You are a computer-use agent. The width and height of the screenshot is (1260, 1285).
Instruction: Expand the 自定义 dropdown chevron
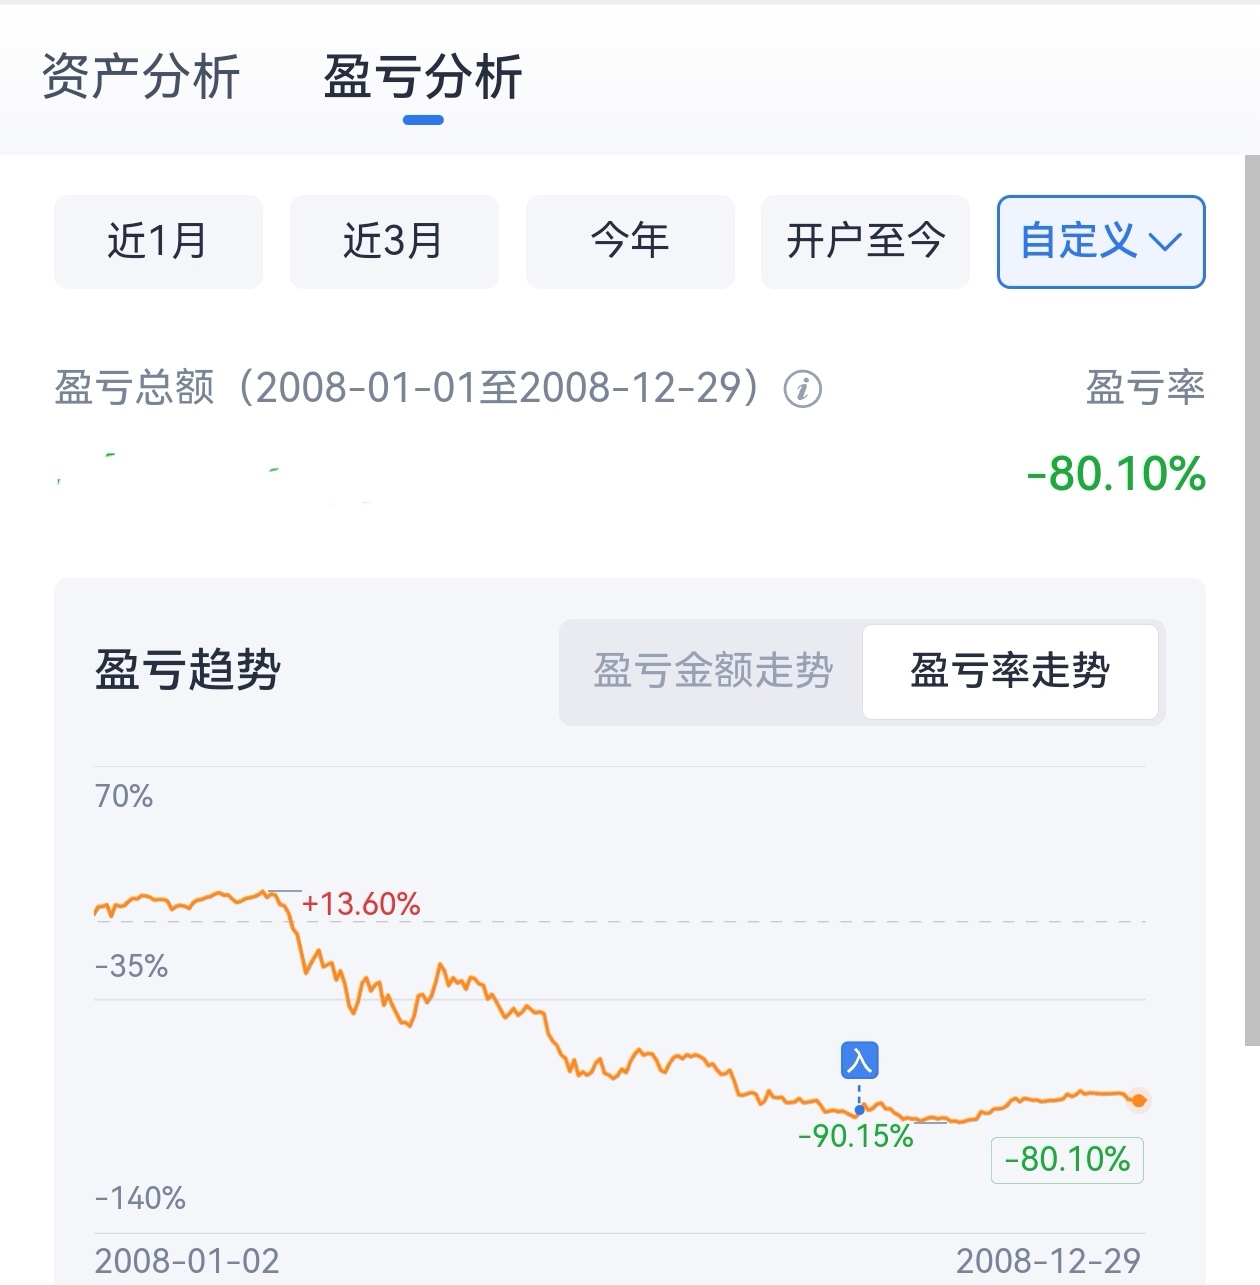[x=1165, y=241]
